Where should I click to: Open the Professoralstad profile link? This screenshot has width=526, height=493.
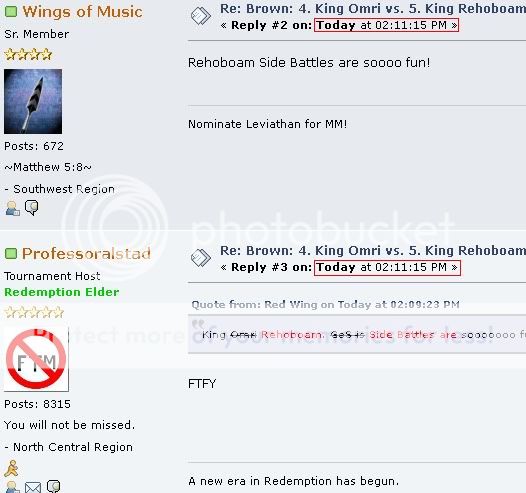[x=86, y=254]
